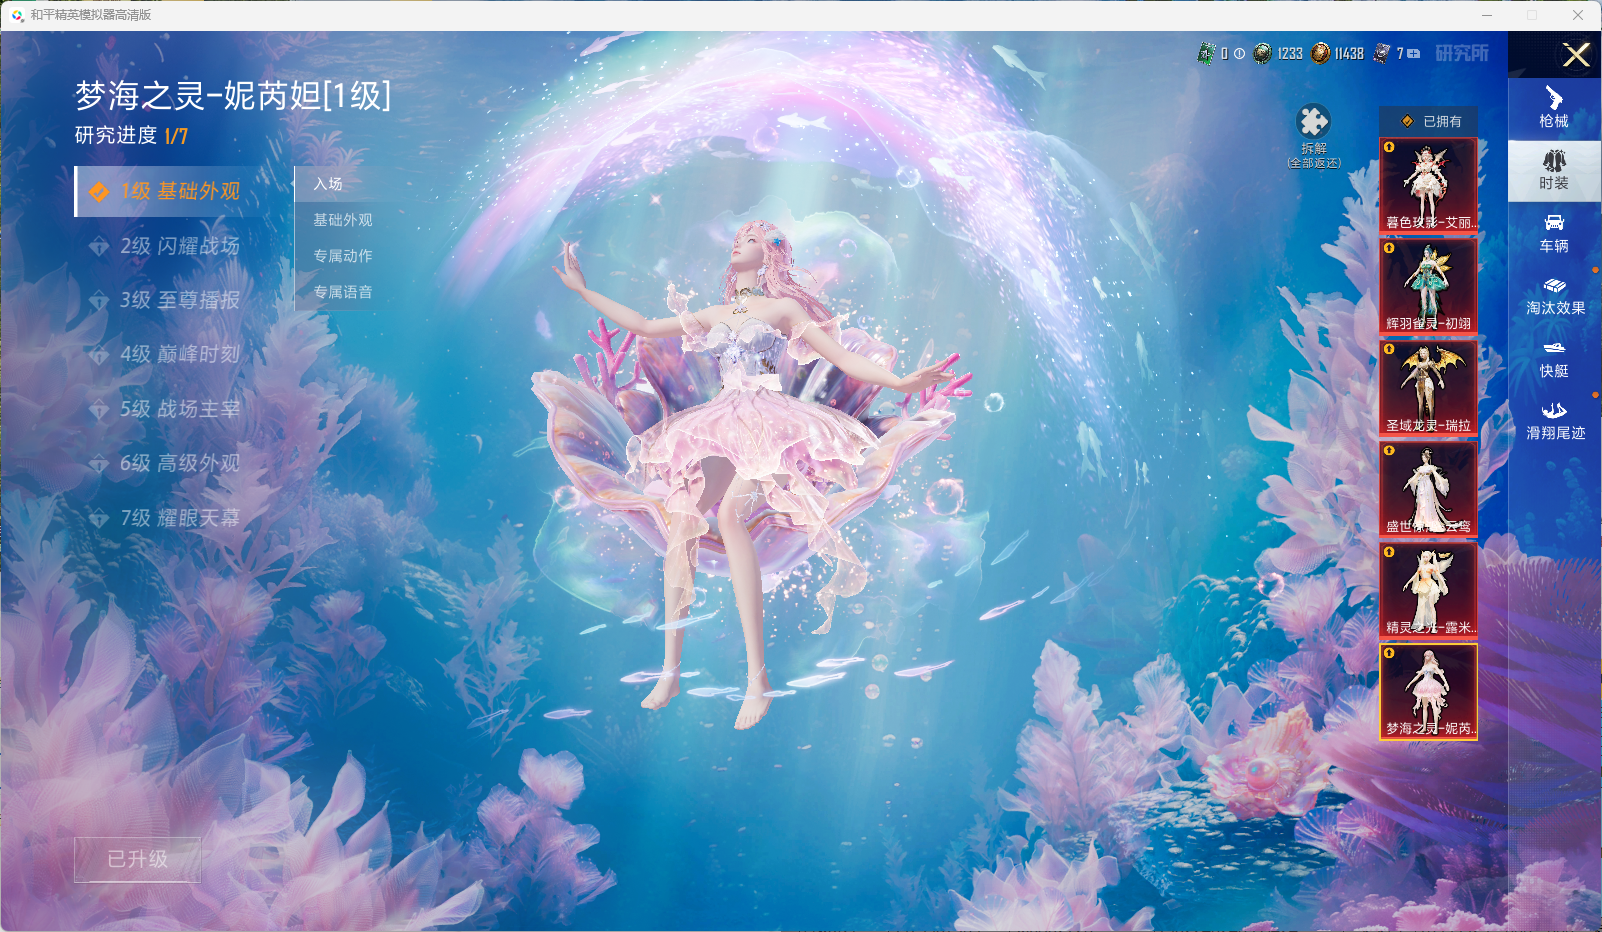1602x932 pixels.
Task: Open the 滑翔尾迹 glide trail category
Action: pyautogui.click(x=1554, y=421)
